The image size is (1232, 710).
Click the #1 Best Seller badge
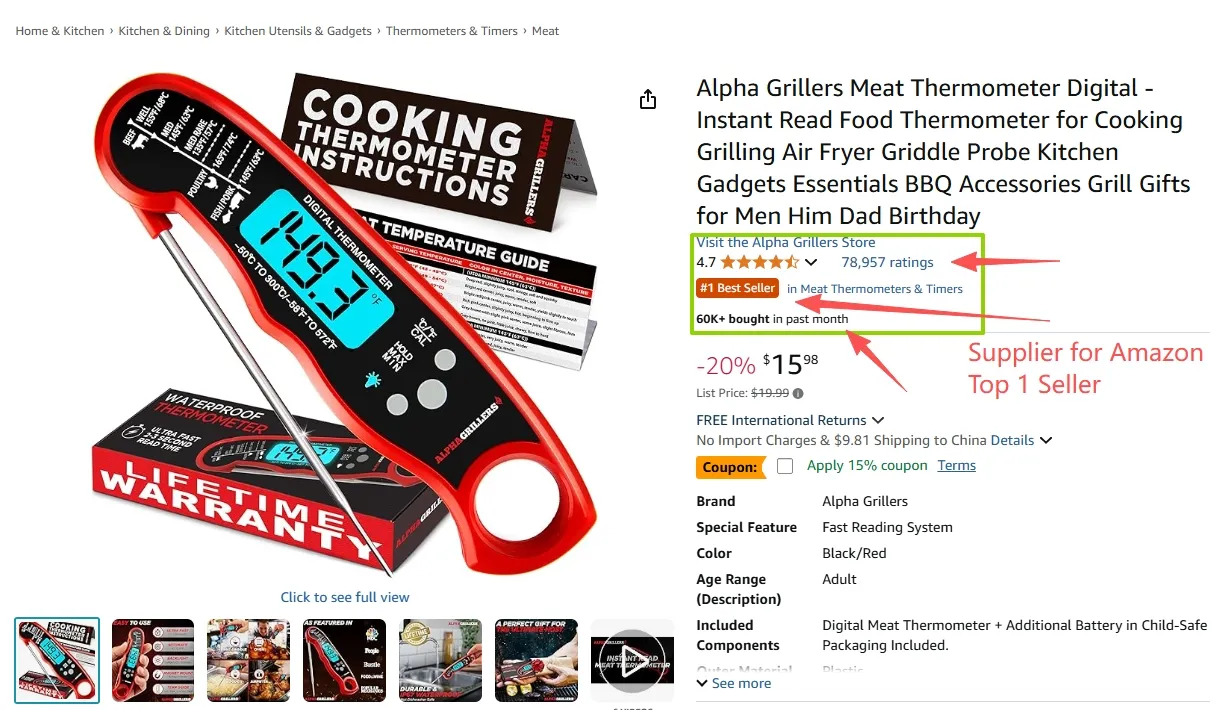click(737, 288)
